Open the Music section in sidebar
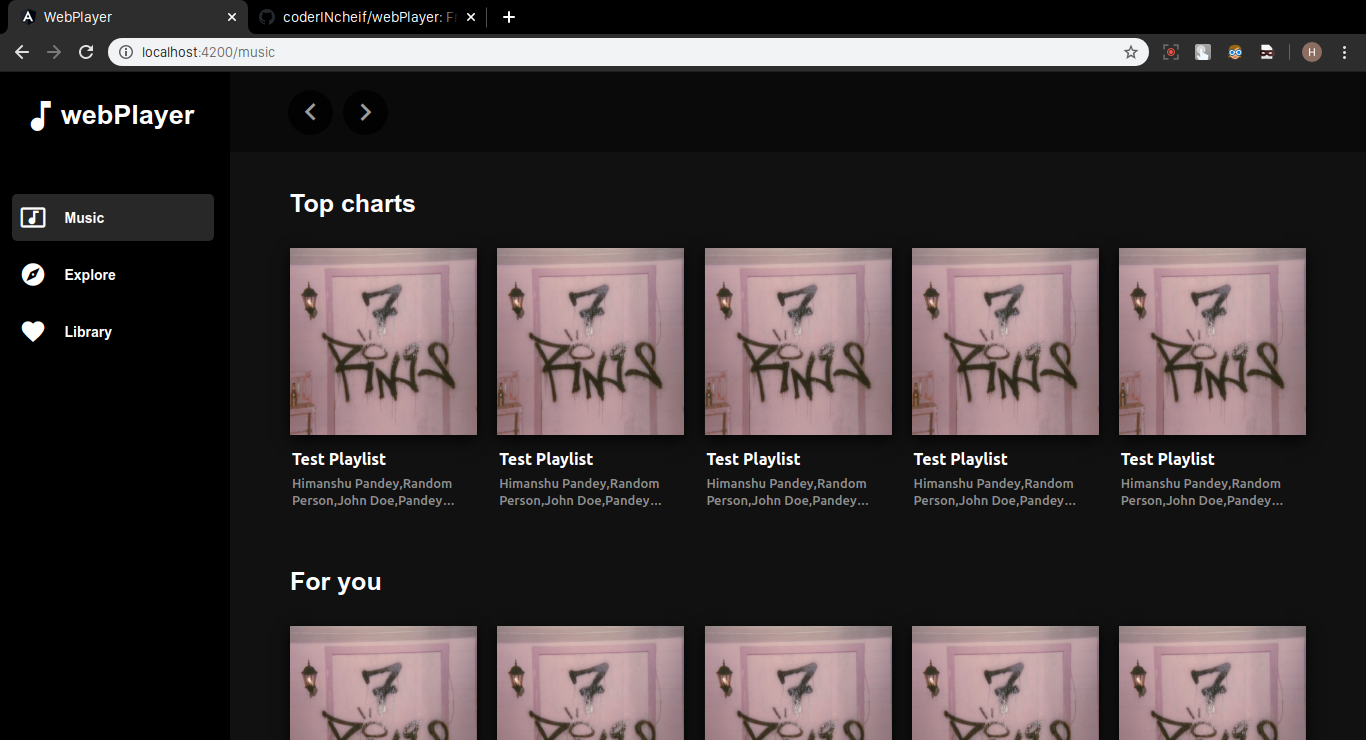 [x=113, y=218]
